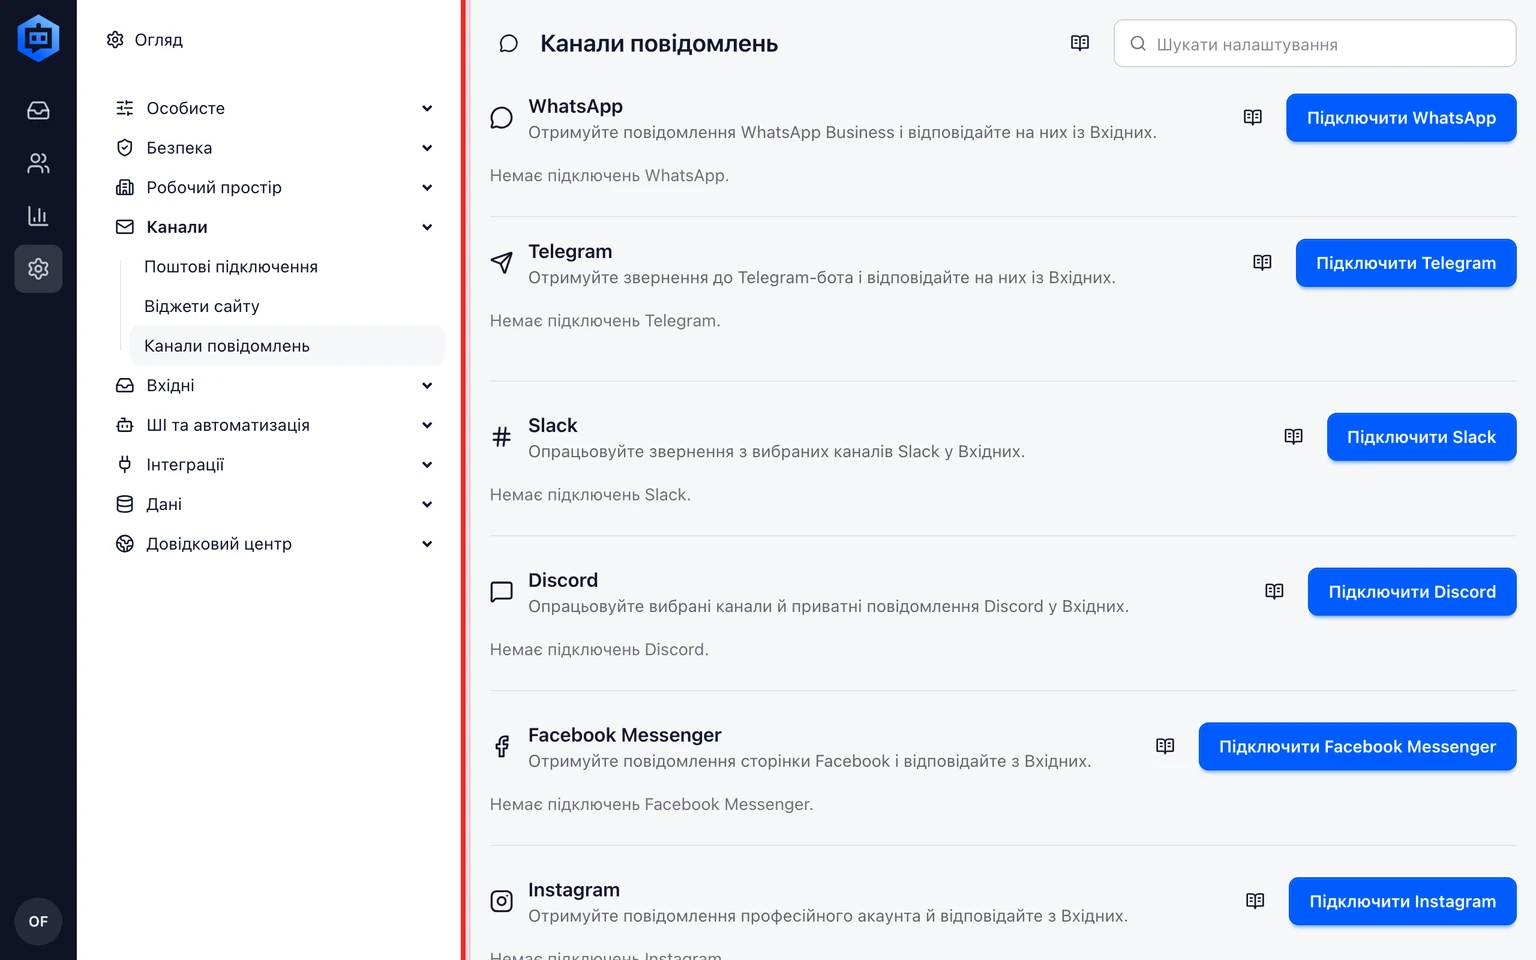1536x960 pixels.
Task: Click the Інтеграції menu label
Action: point(185,464)
